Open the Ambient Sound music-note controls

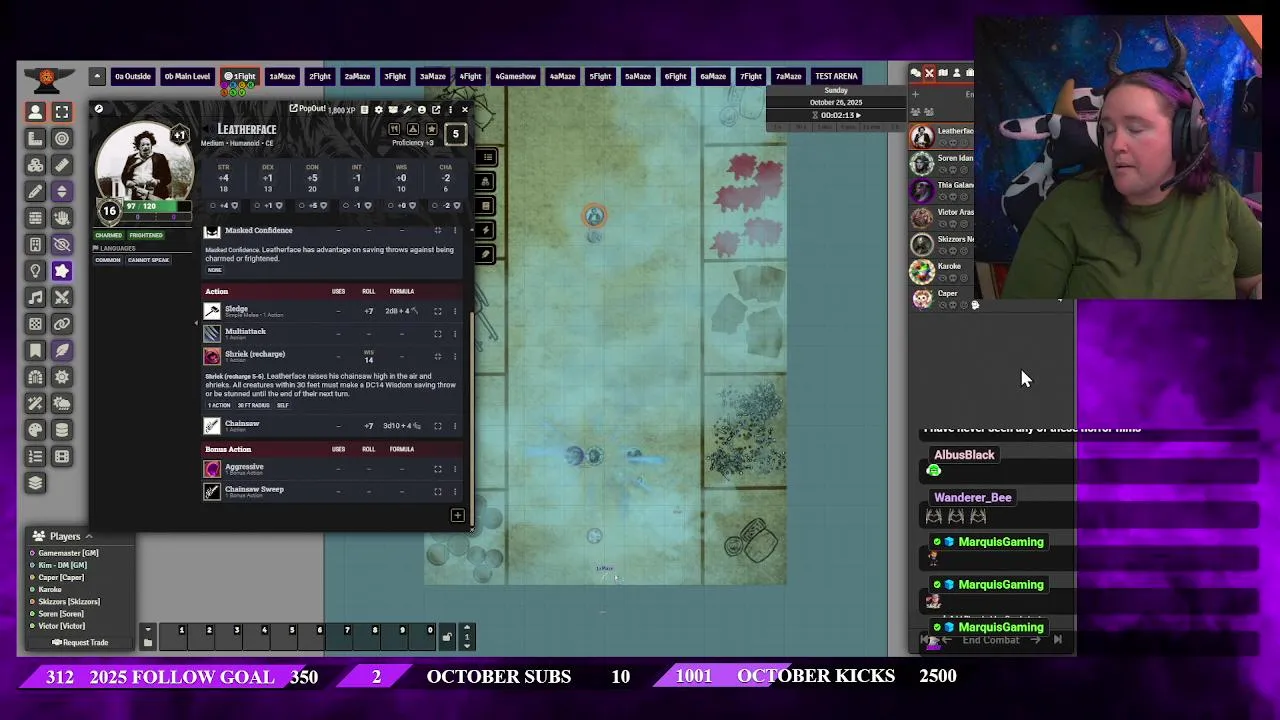(35, 297)
